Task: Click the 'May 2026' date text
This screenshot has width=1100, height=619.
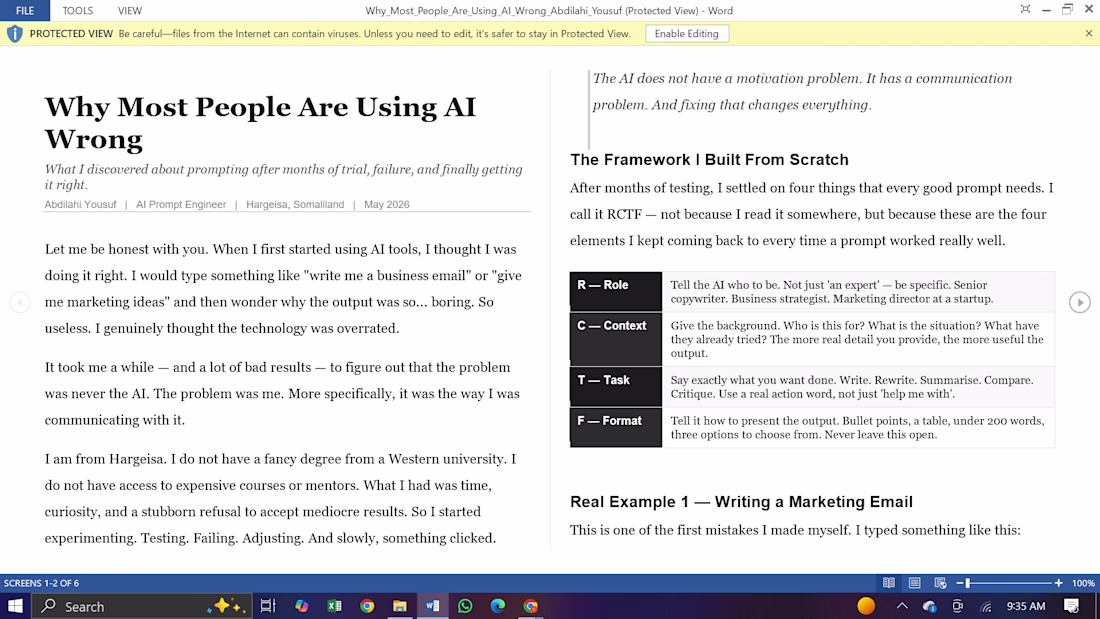Action: 387,204
